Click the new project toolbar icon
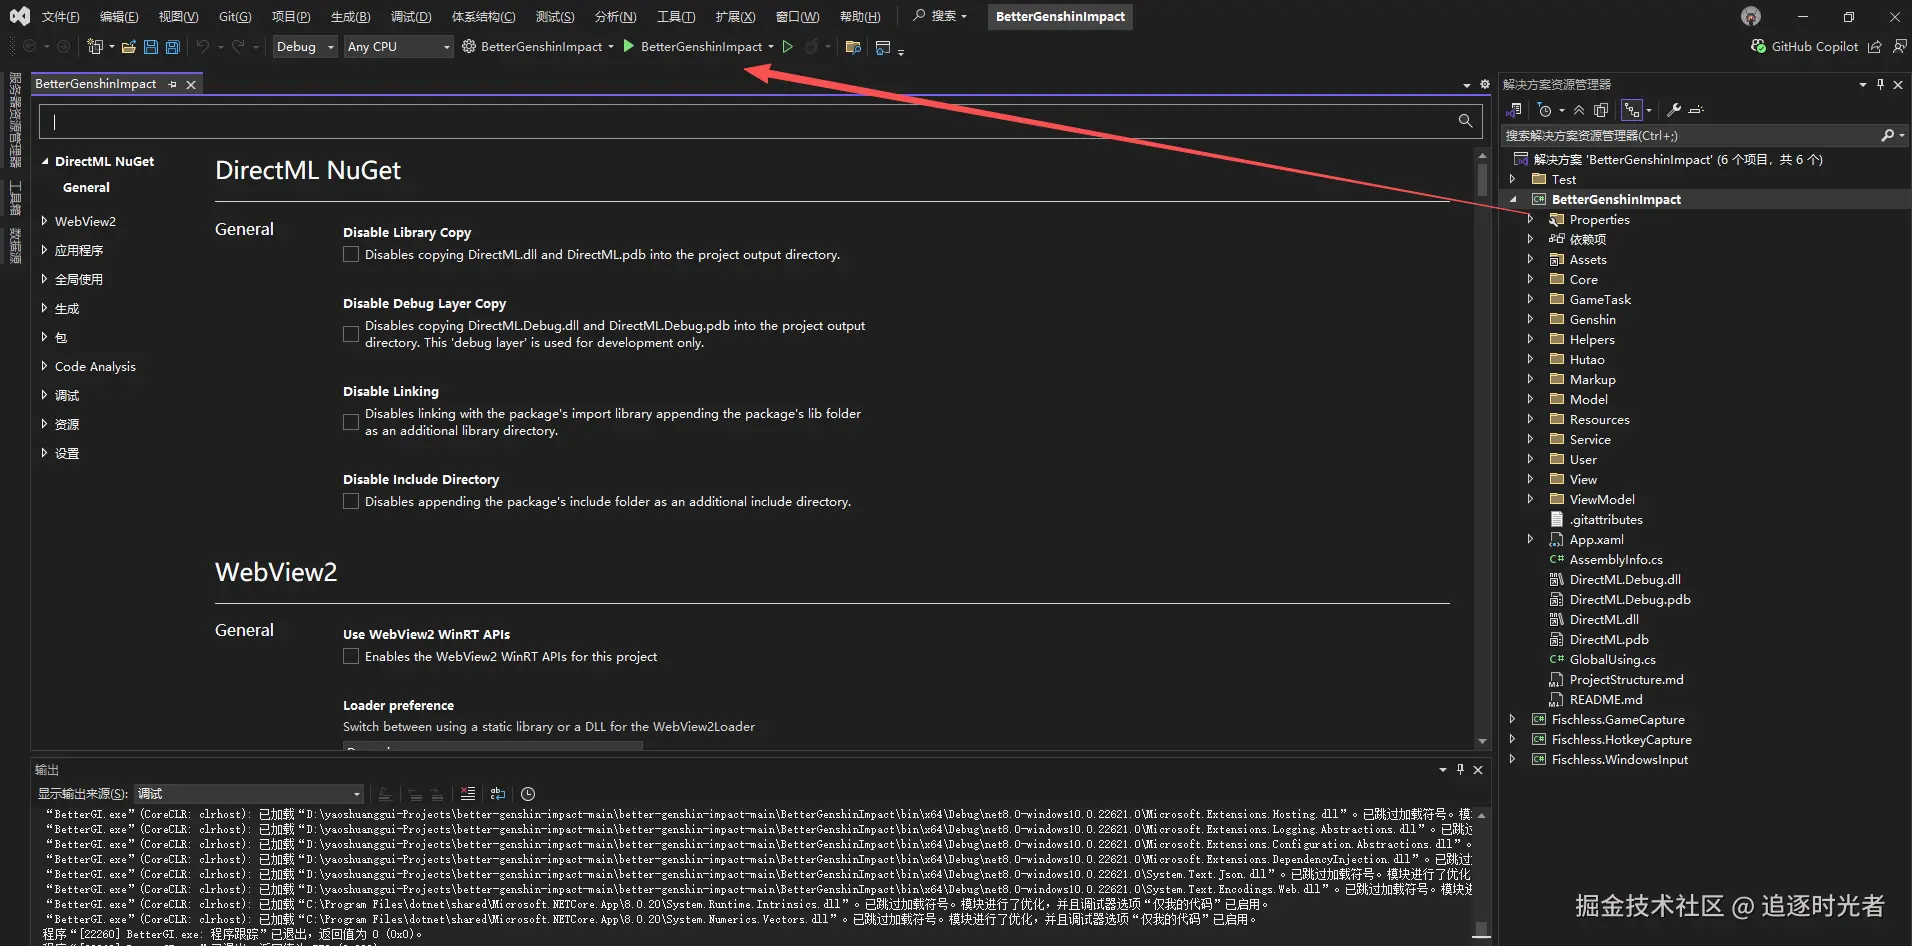The image size is (1912, 946). (x=95, y=47)
